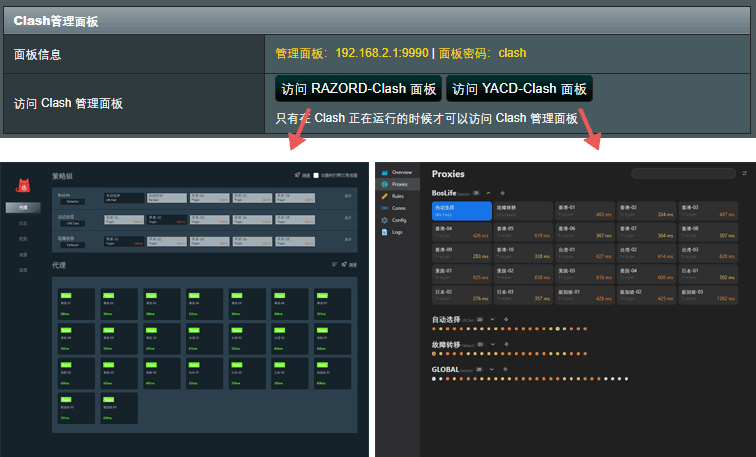This screenshot has width=756, height=457.
Task: Click the red cat Clash logo
Action: (x=24, y=184)
